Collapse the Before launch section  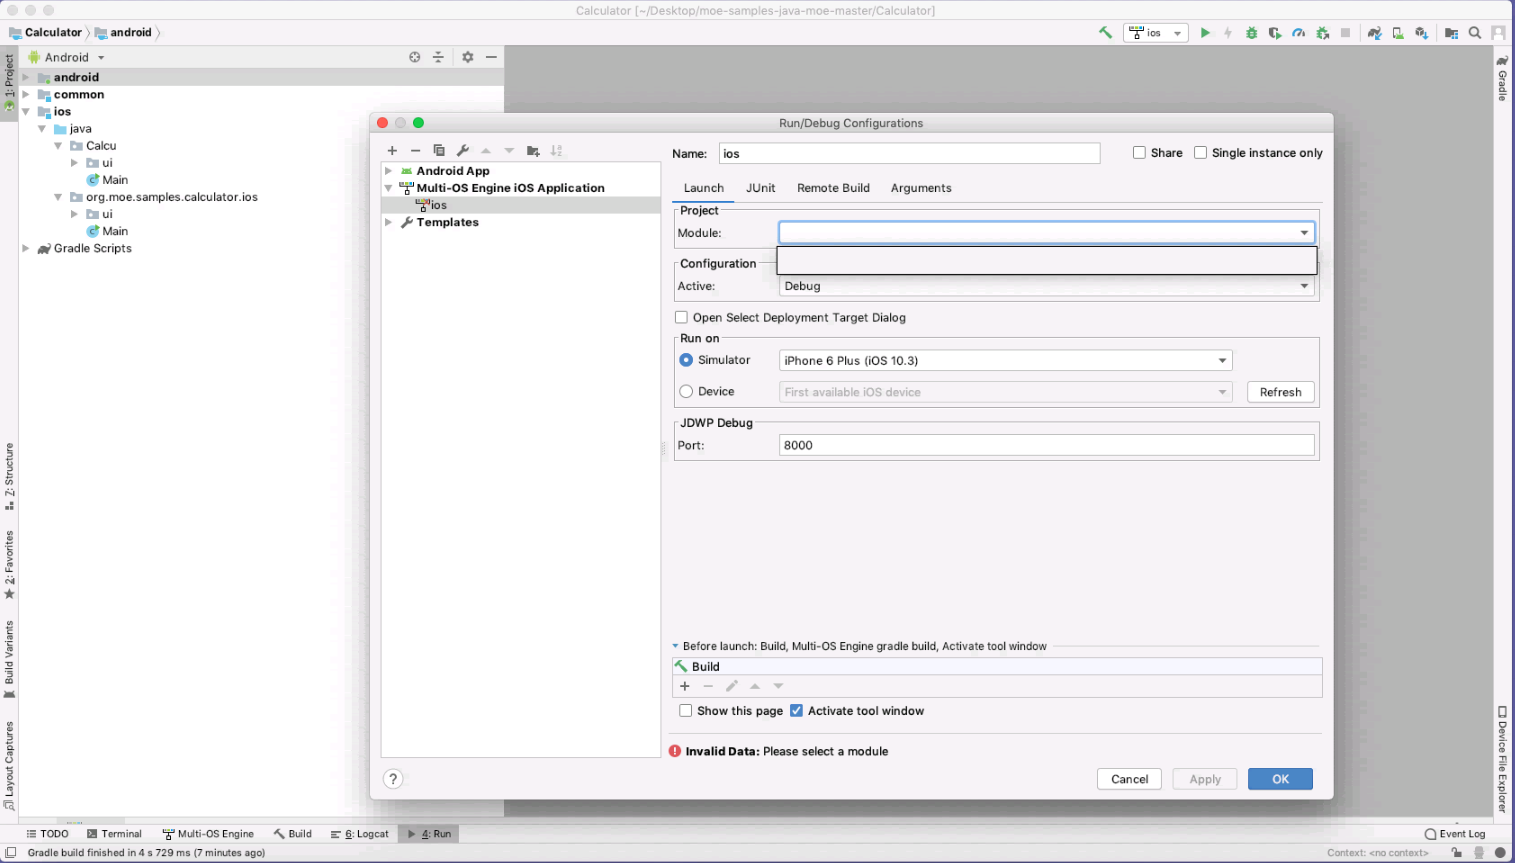[676, 646]
